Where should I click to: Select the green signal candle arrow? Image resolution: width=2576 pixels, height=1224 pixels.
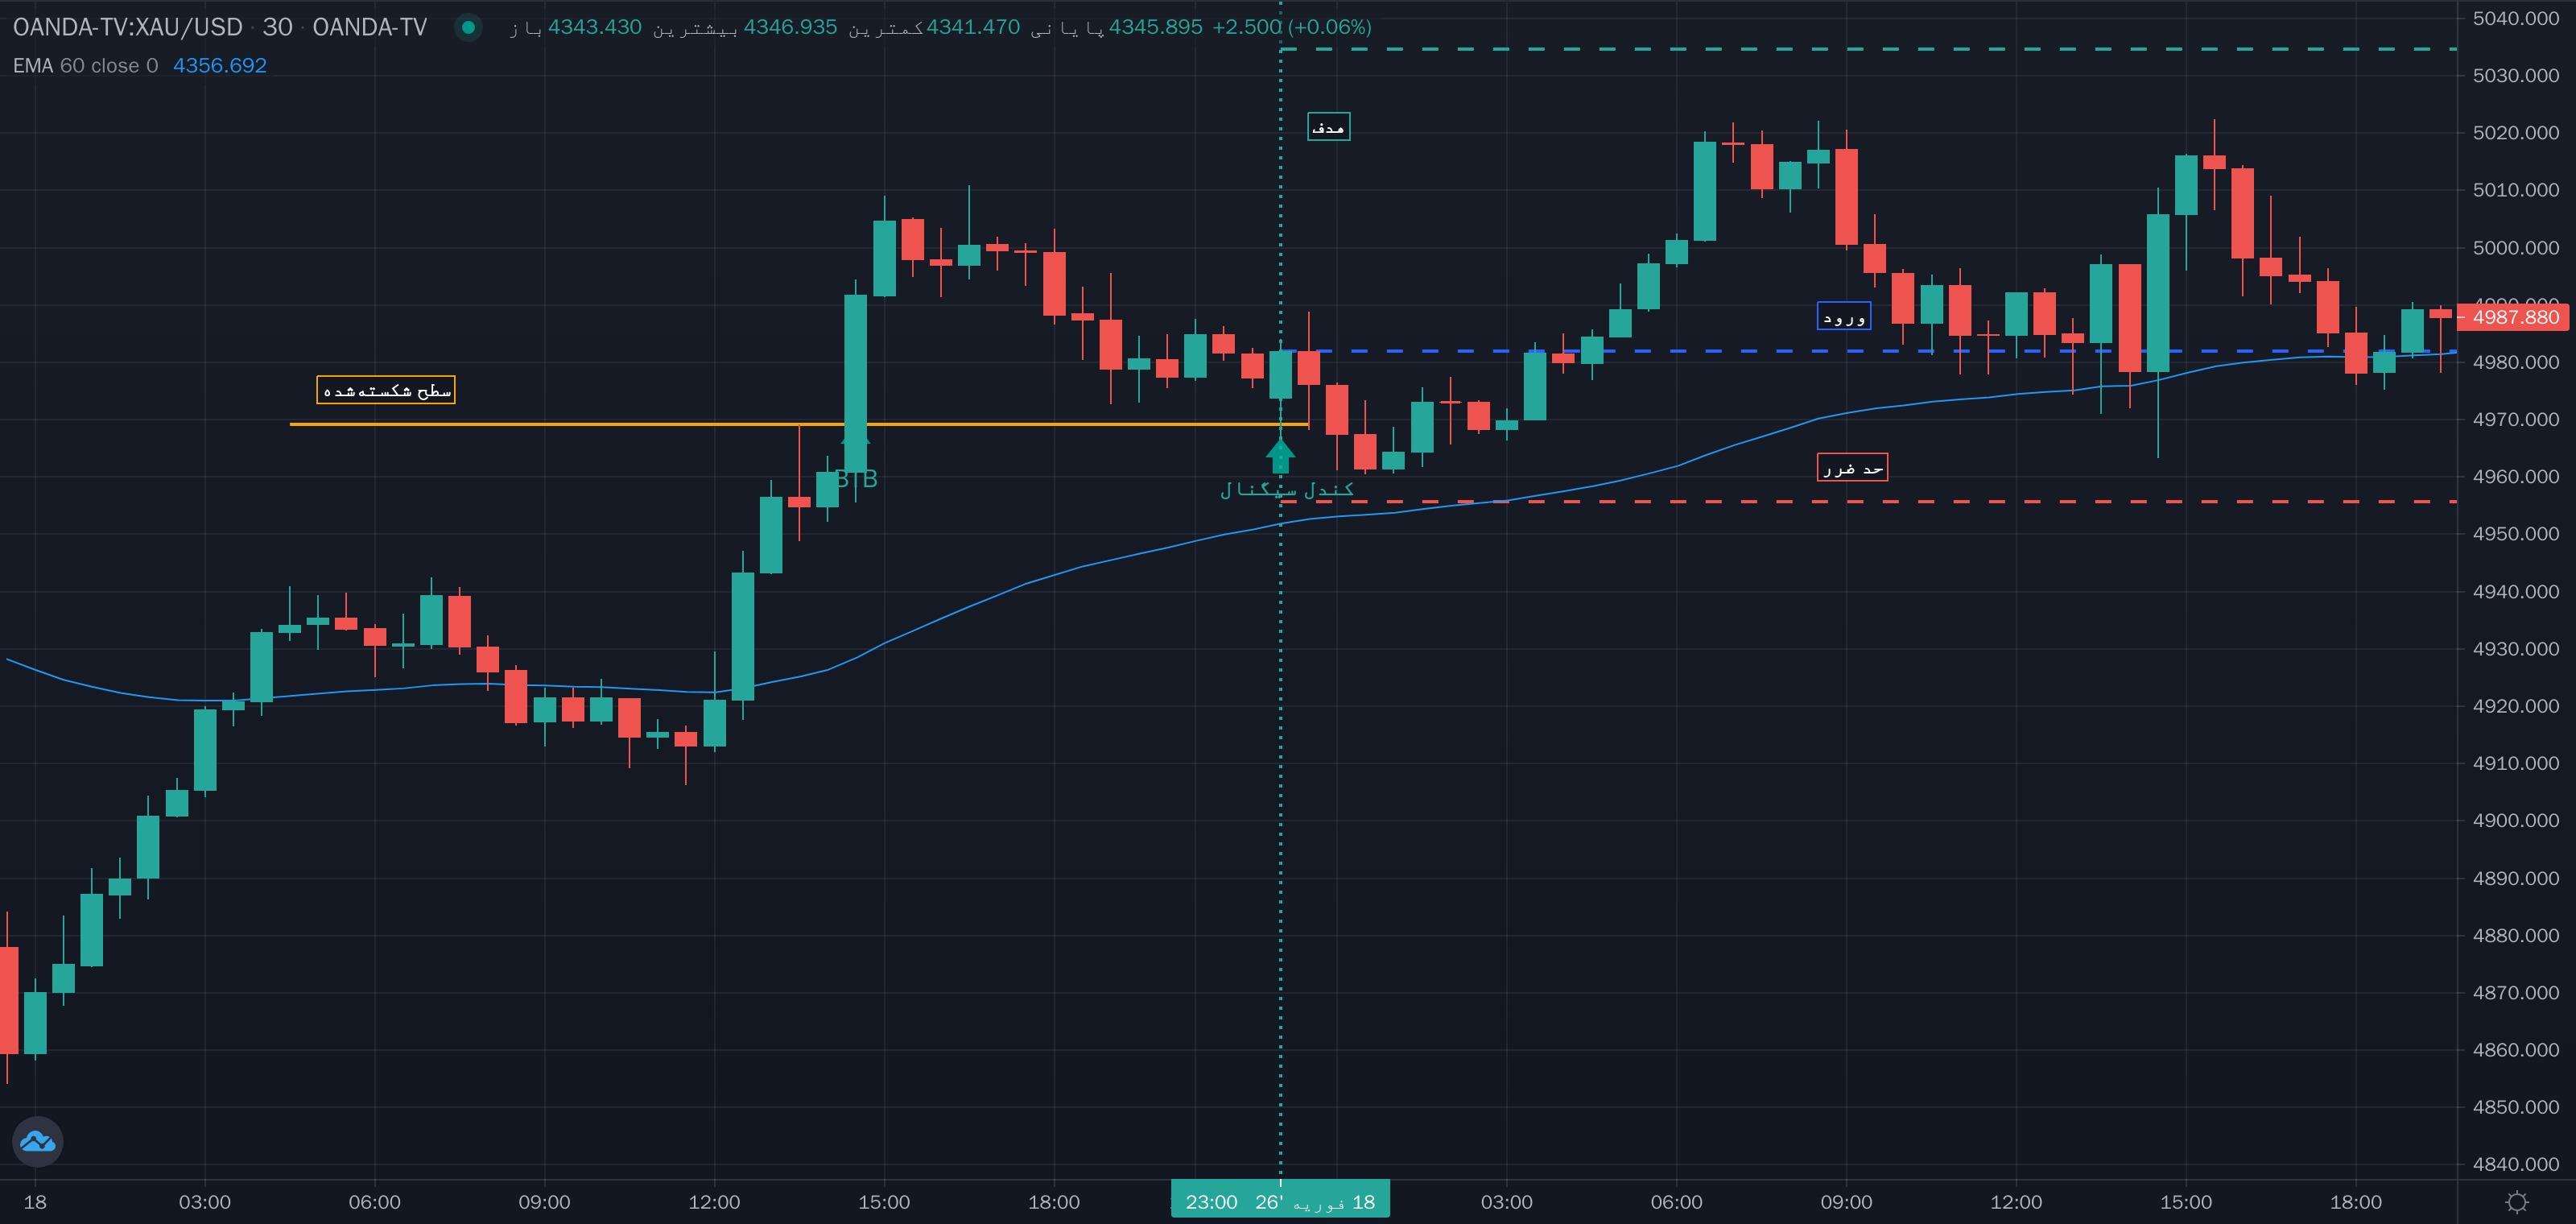[x=1280, y=456]
